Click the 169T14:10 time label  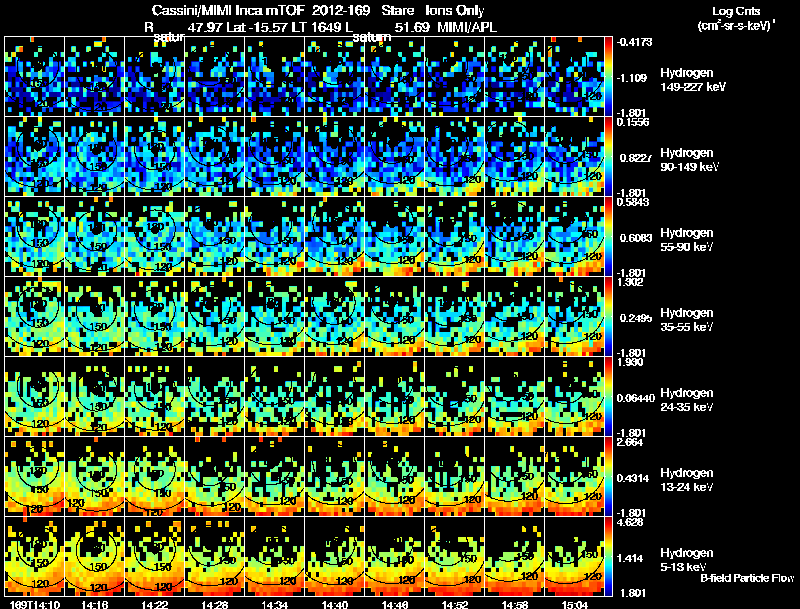35,605
